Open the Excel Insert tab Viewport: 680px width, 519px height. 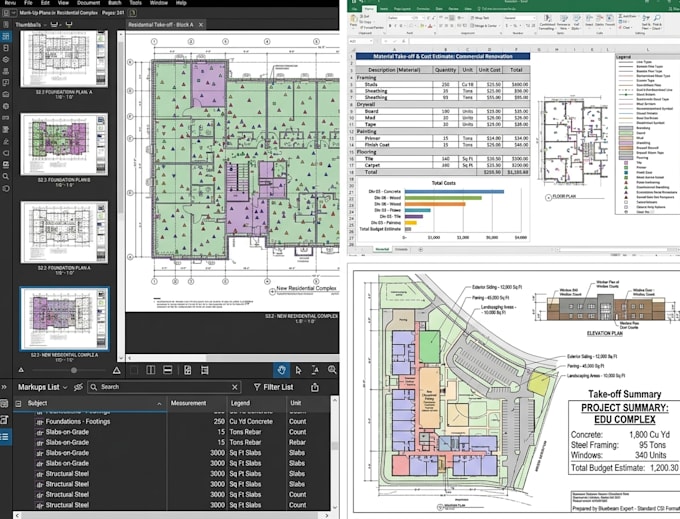pyautogui.click(x=384, y=8)
